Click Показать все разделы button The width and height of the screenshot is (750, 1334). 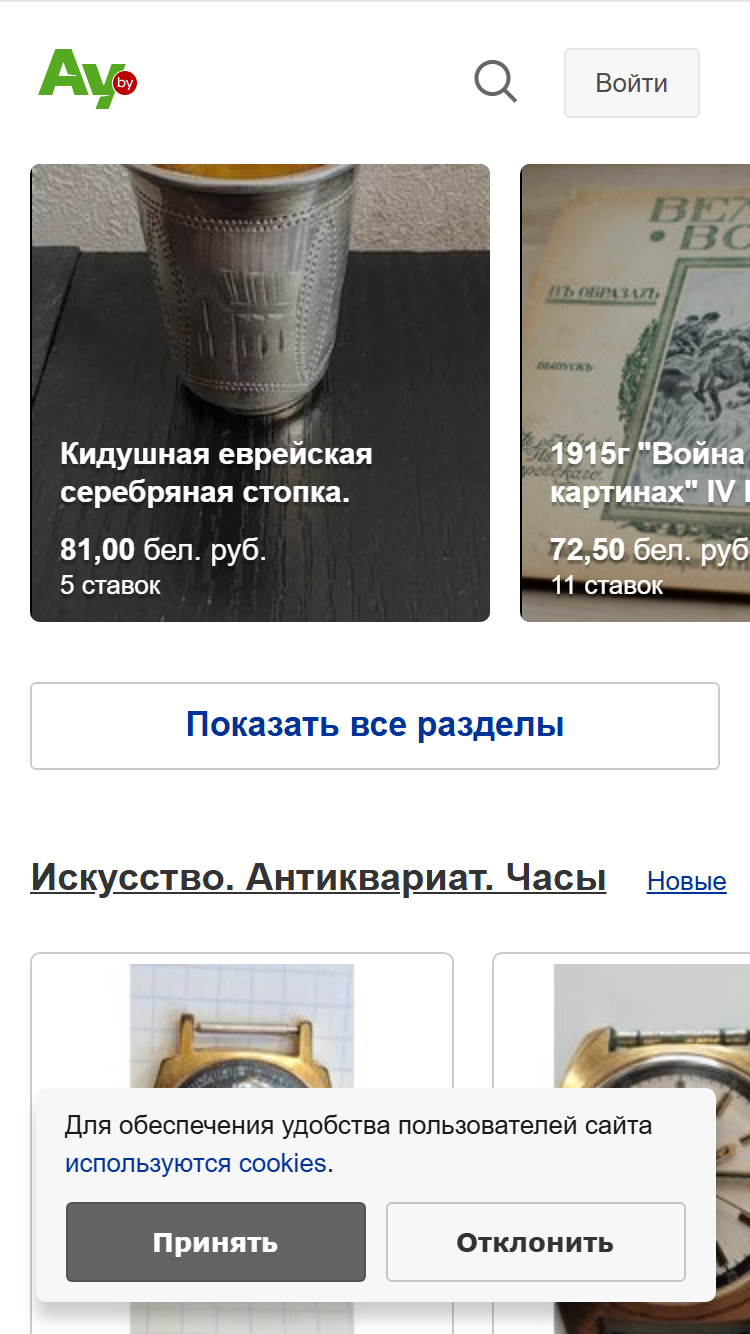click(375, 726)
